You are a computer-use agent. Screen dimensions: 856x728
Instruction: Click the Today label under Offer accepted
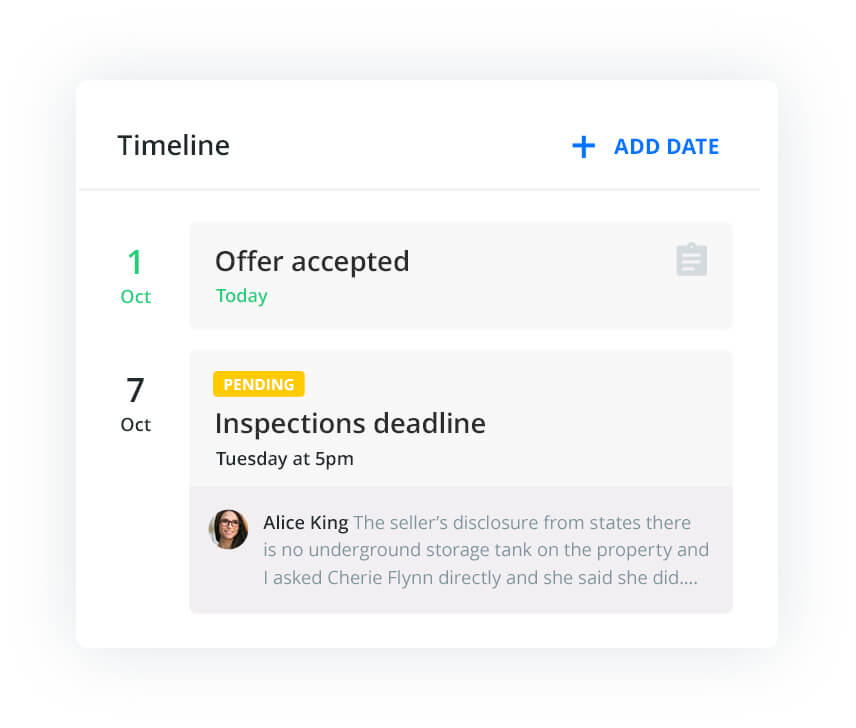pos(241,295)
